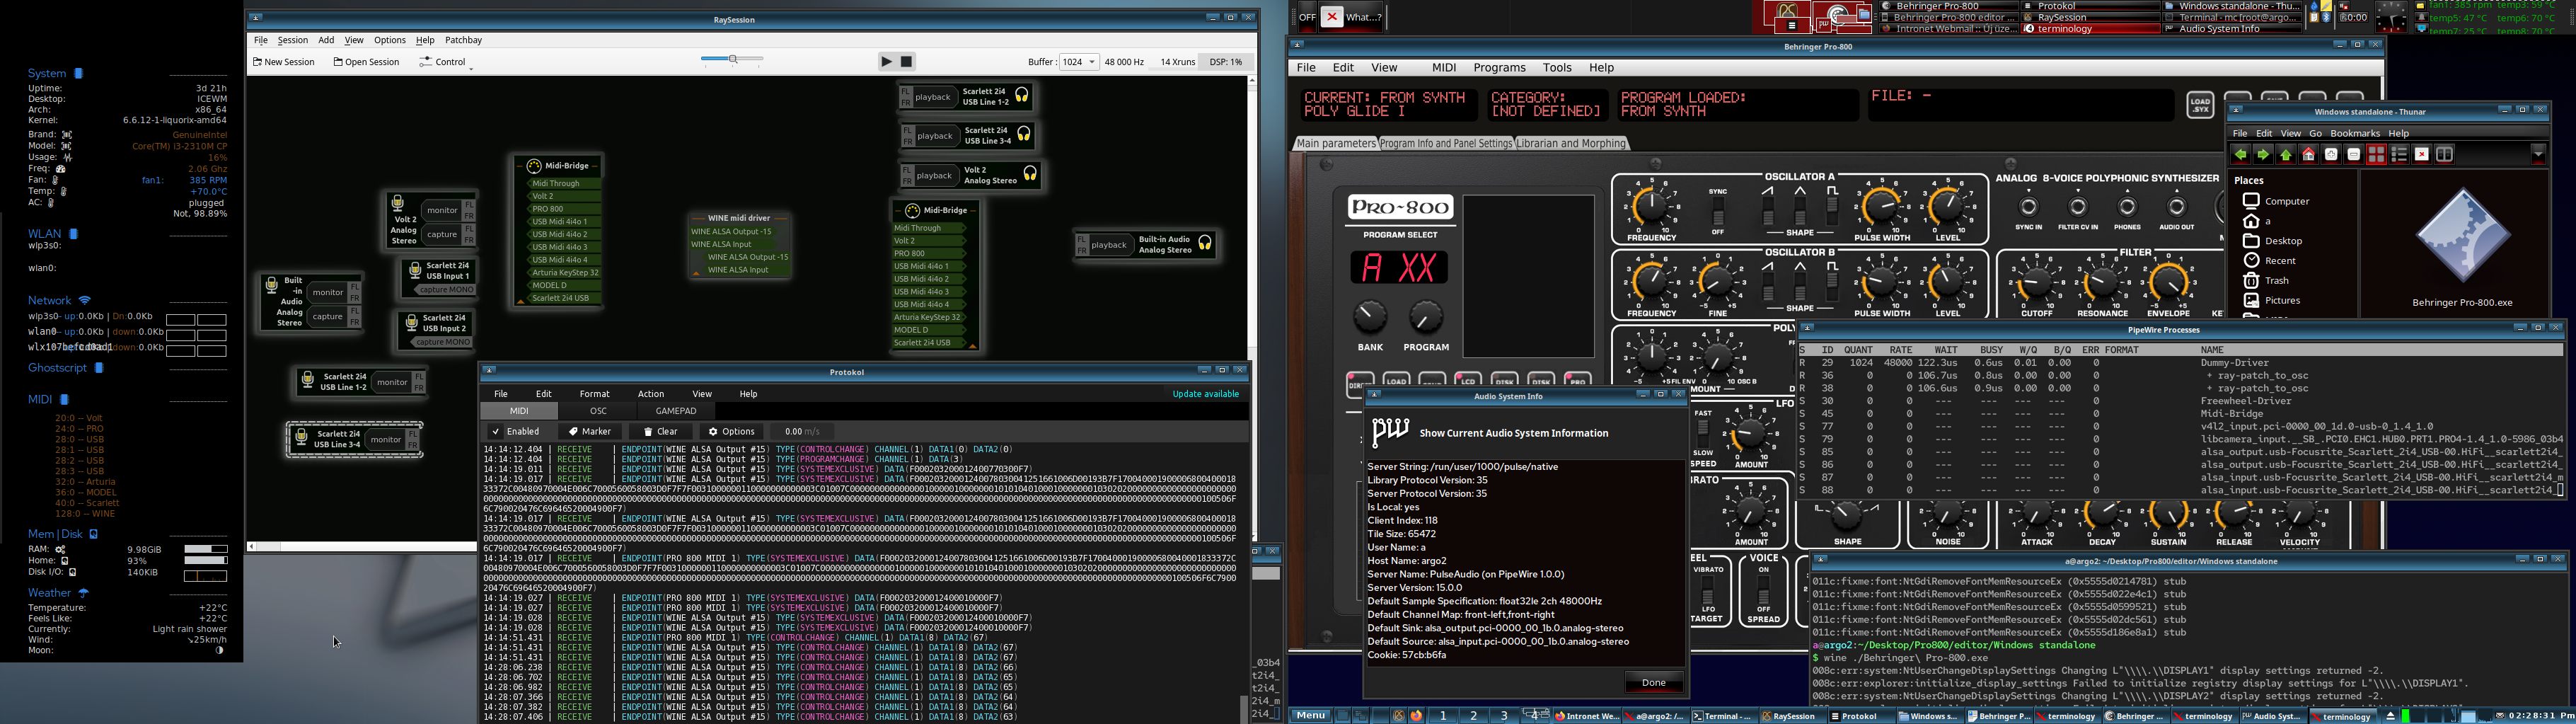Open Bookmarks menu in Thunar
The width and height of the screenshot is (2576, 724).
2354,133
